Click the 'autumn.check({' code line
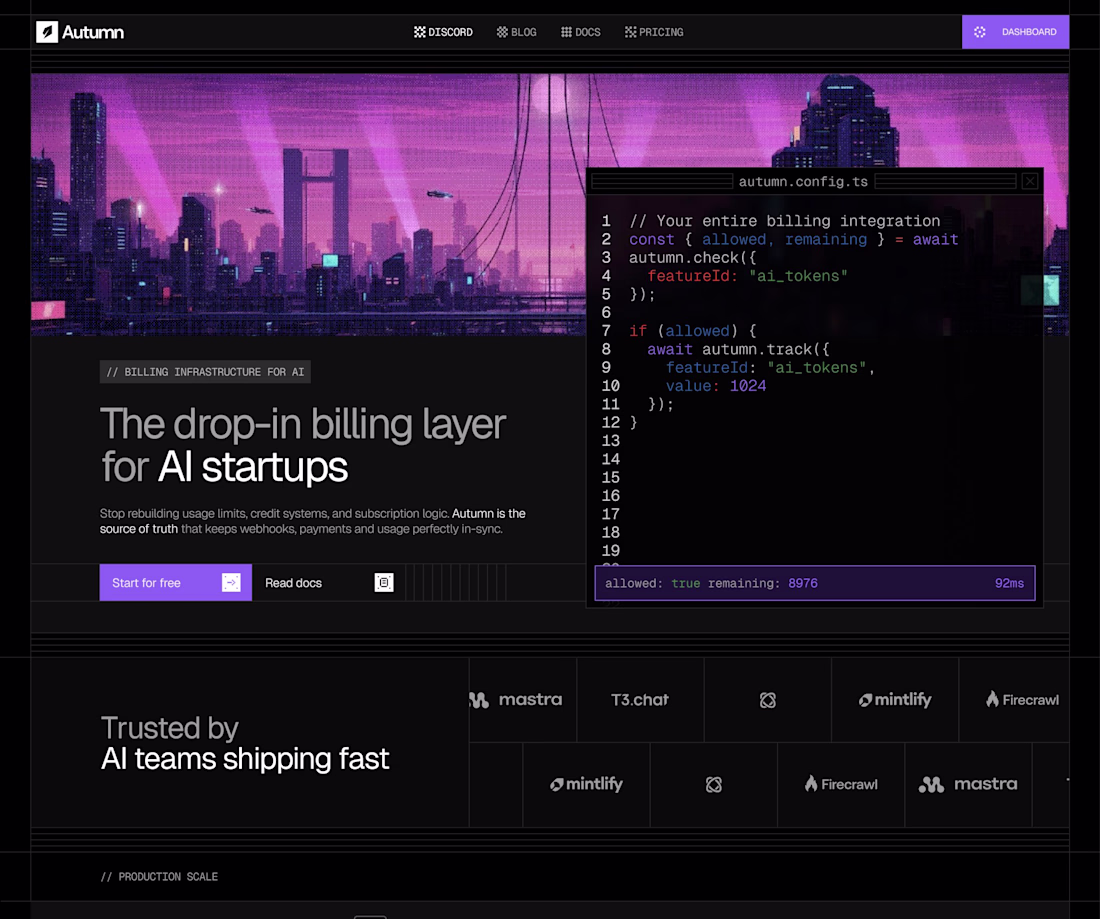1100x919 pixels. point(692,257)
